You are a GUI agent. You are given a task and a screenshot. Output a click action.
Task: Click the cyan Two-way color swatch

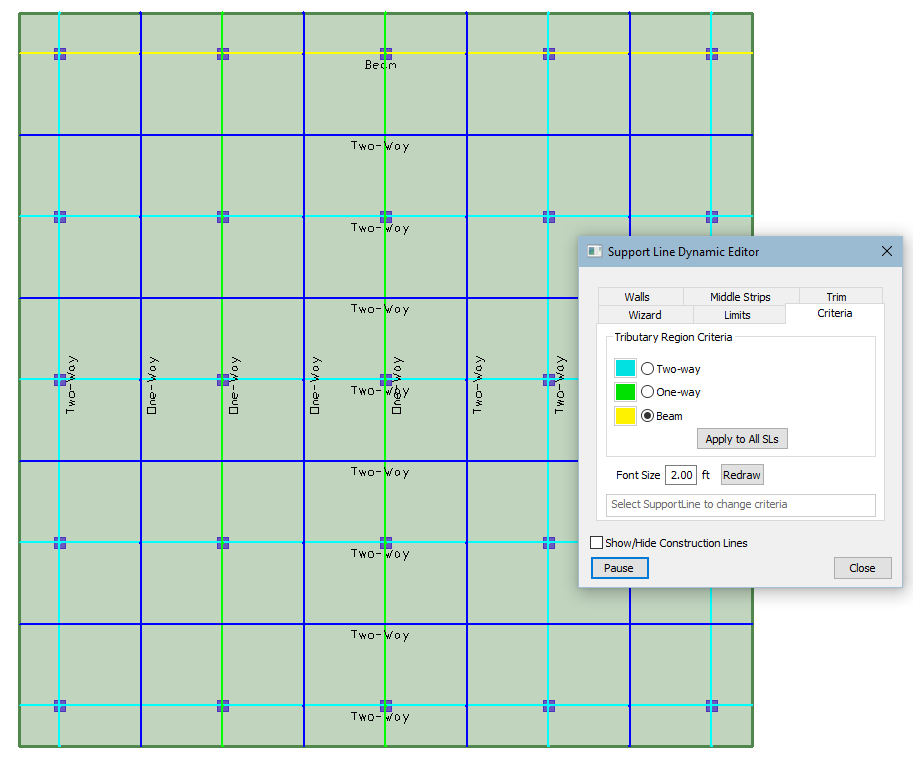(625, 369)
